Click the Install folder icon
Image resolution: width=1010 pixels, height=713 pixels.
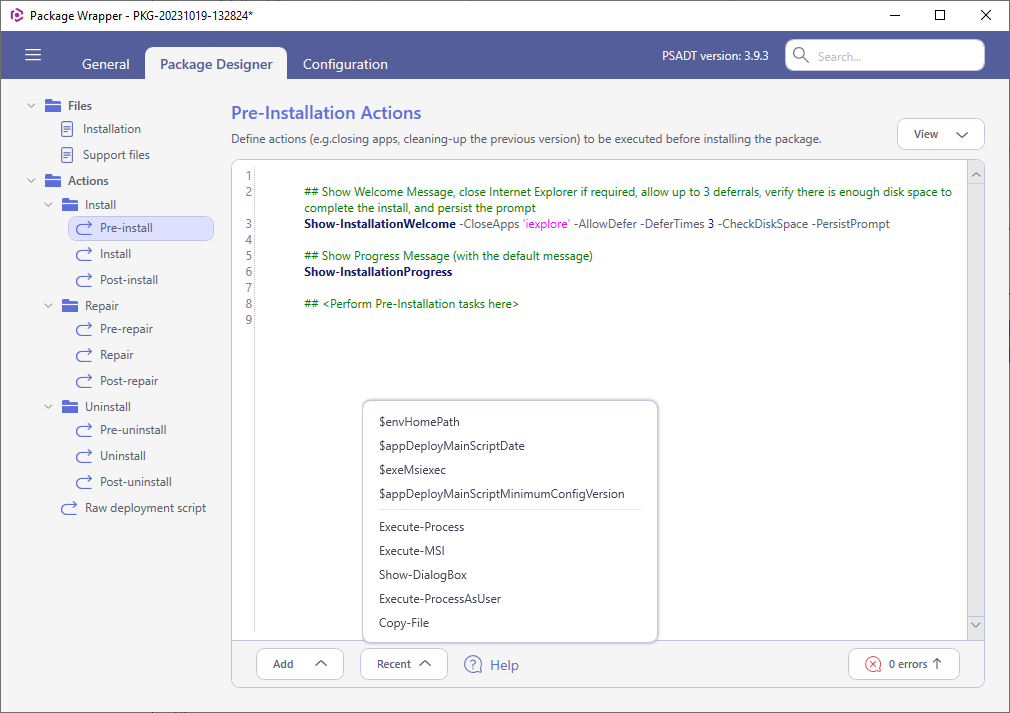[70, 205]
